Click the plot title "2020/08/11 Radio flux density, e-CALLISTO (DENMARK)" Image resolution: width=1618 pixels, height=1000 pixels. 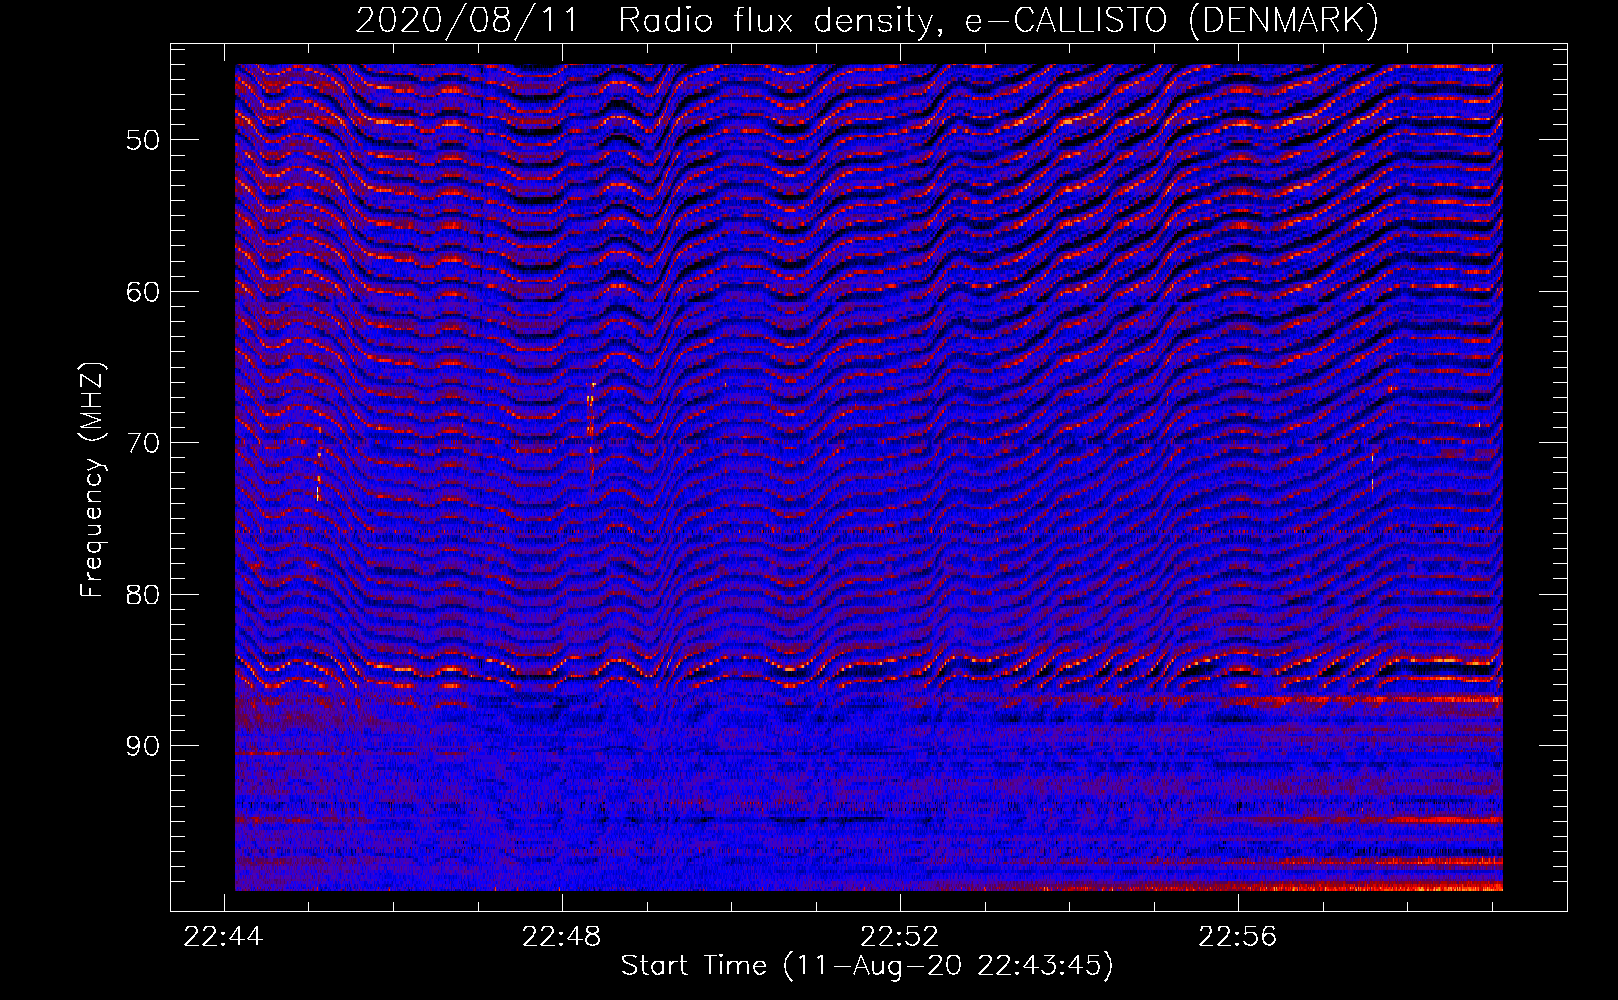tap(867, 20)
